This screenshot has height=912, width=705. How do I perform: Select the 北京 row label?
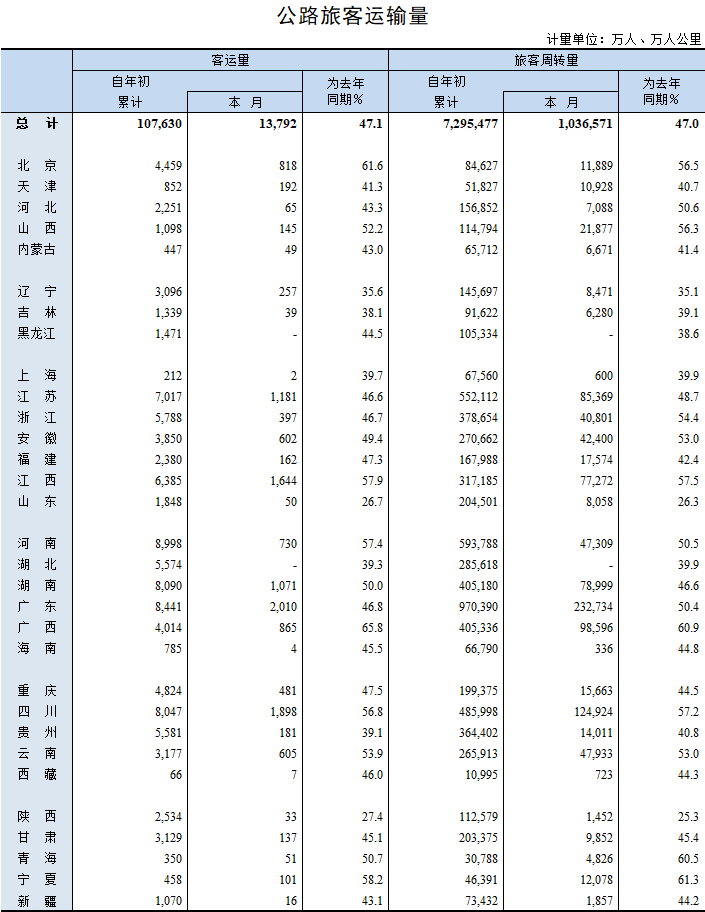[37, 165]
